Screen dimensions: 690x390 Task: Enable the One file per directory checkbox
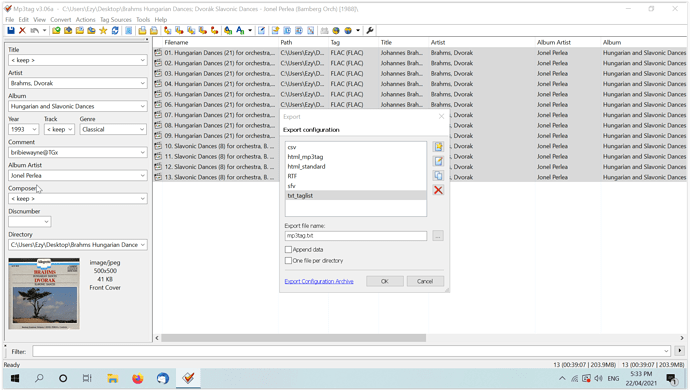[x=288, y=261]
